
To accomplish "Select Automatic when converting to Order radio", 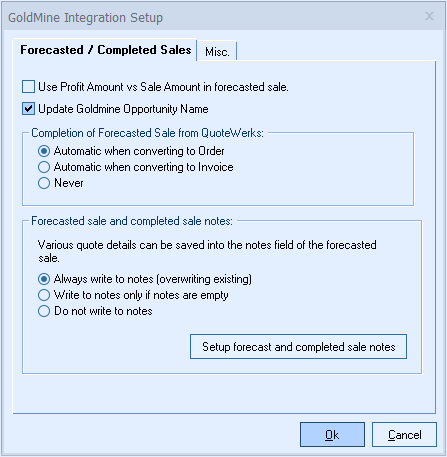I will [44, 151].
